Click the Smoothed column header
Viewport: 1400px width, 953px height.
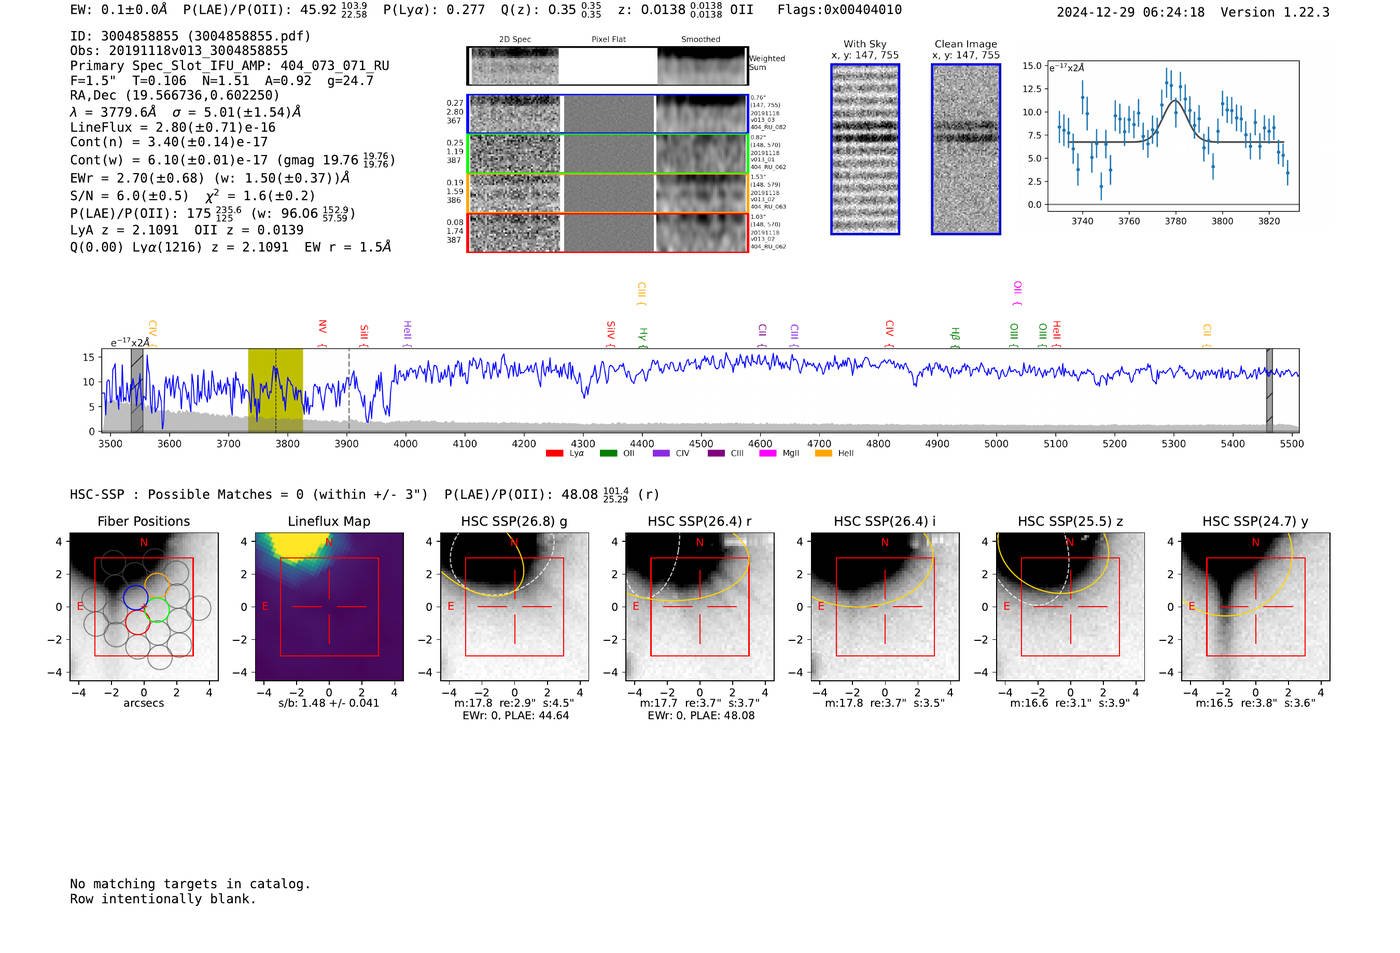701,40
